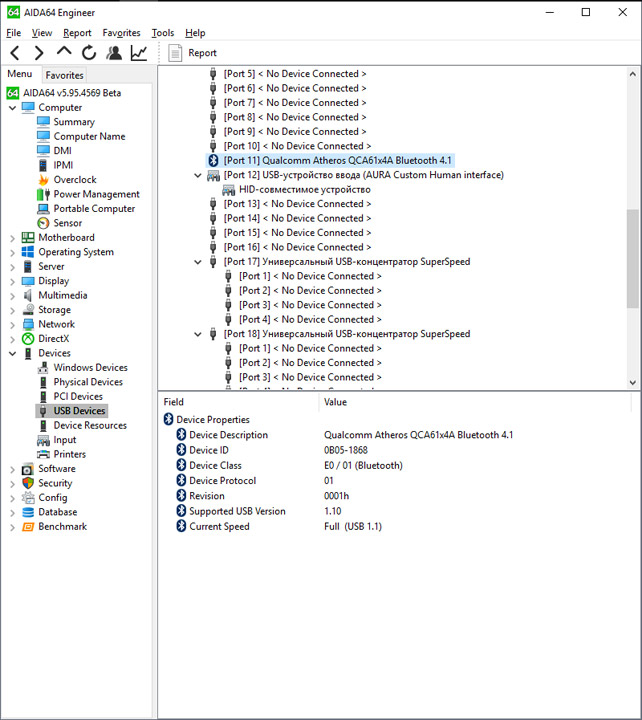Expand the Server tree node

coord(12,267)
